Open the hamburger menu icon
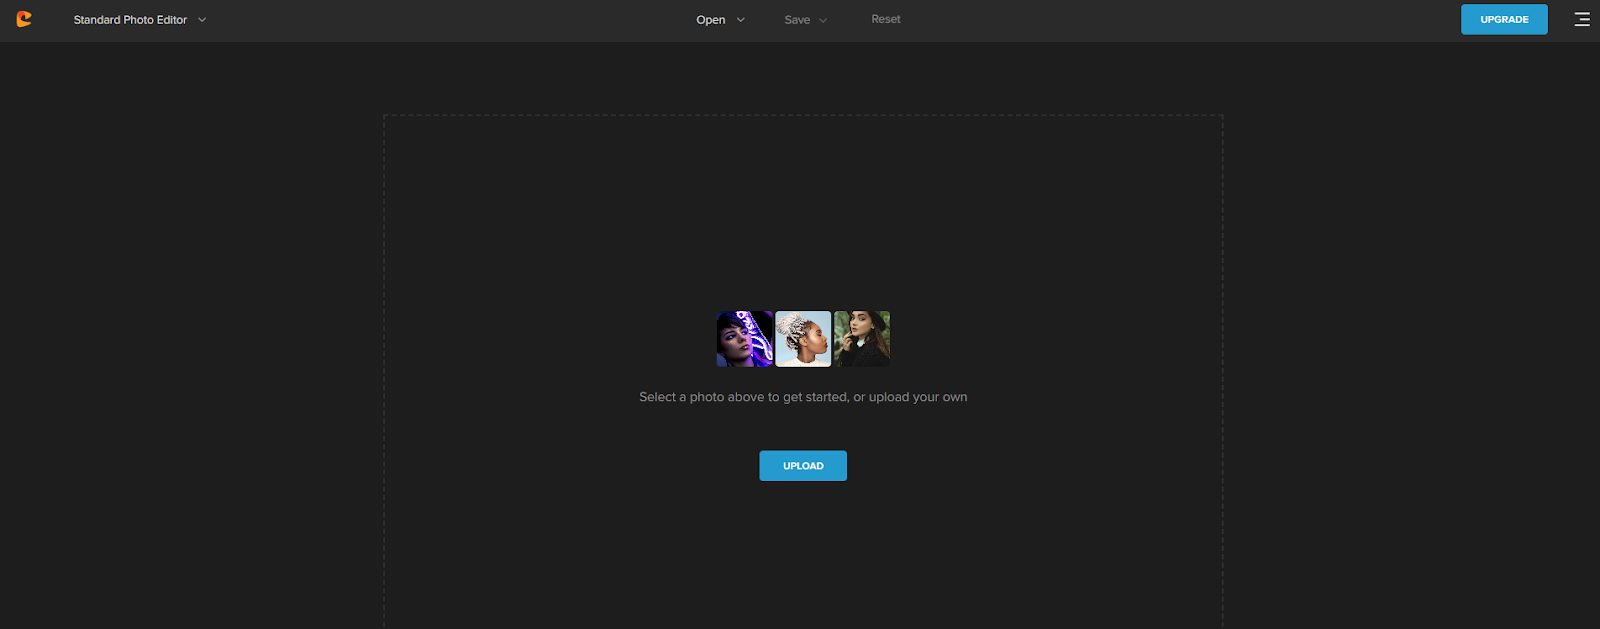The image size is (1600, 629). pos(1581,19)
